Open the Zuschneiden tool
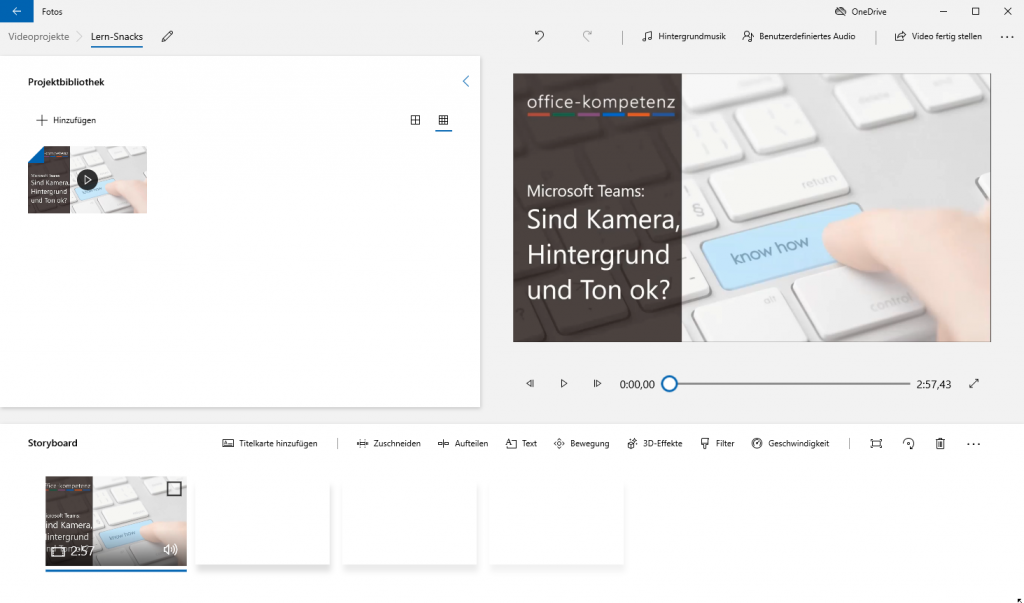Viewport: 1024px width, 603px height. tap(389, 444)
